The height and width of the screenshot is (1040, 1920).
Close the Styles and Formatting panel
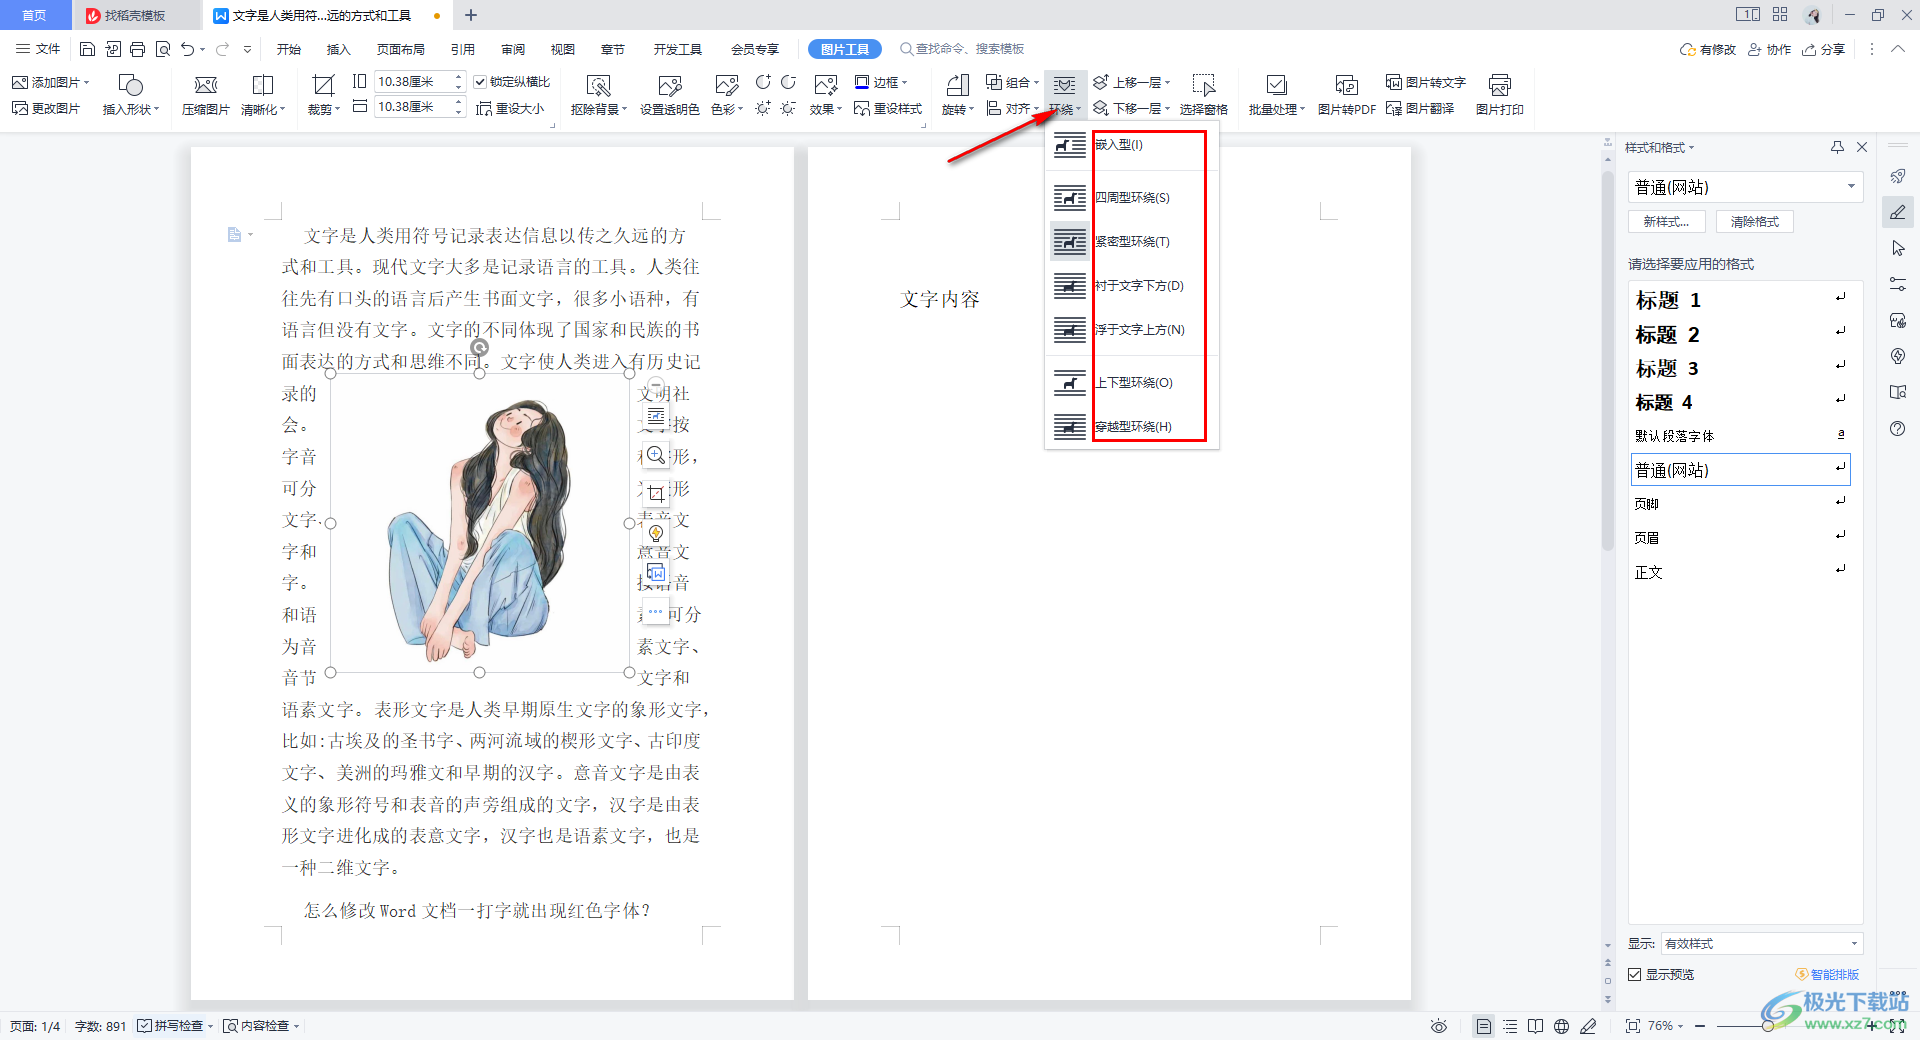click(x=1862, y=147)
